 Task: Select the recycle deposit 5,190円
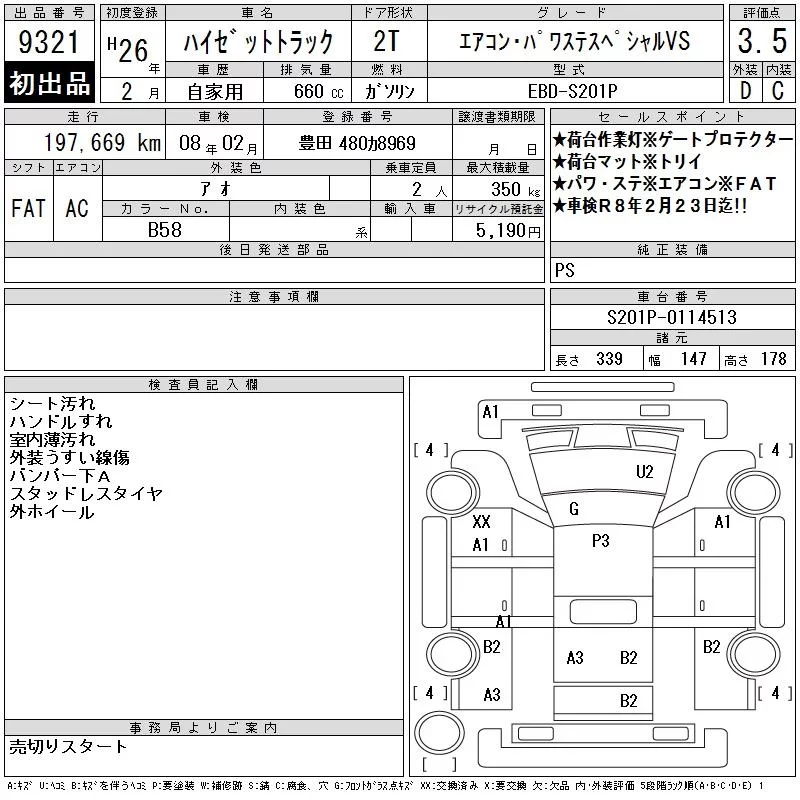point(508,231)
